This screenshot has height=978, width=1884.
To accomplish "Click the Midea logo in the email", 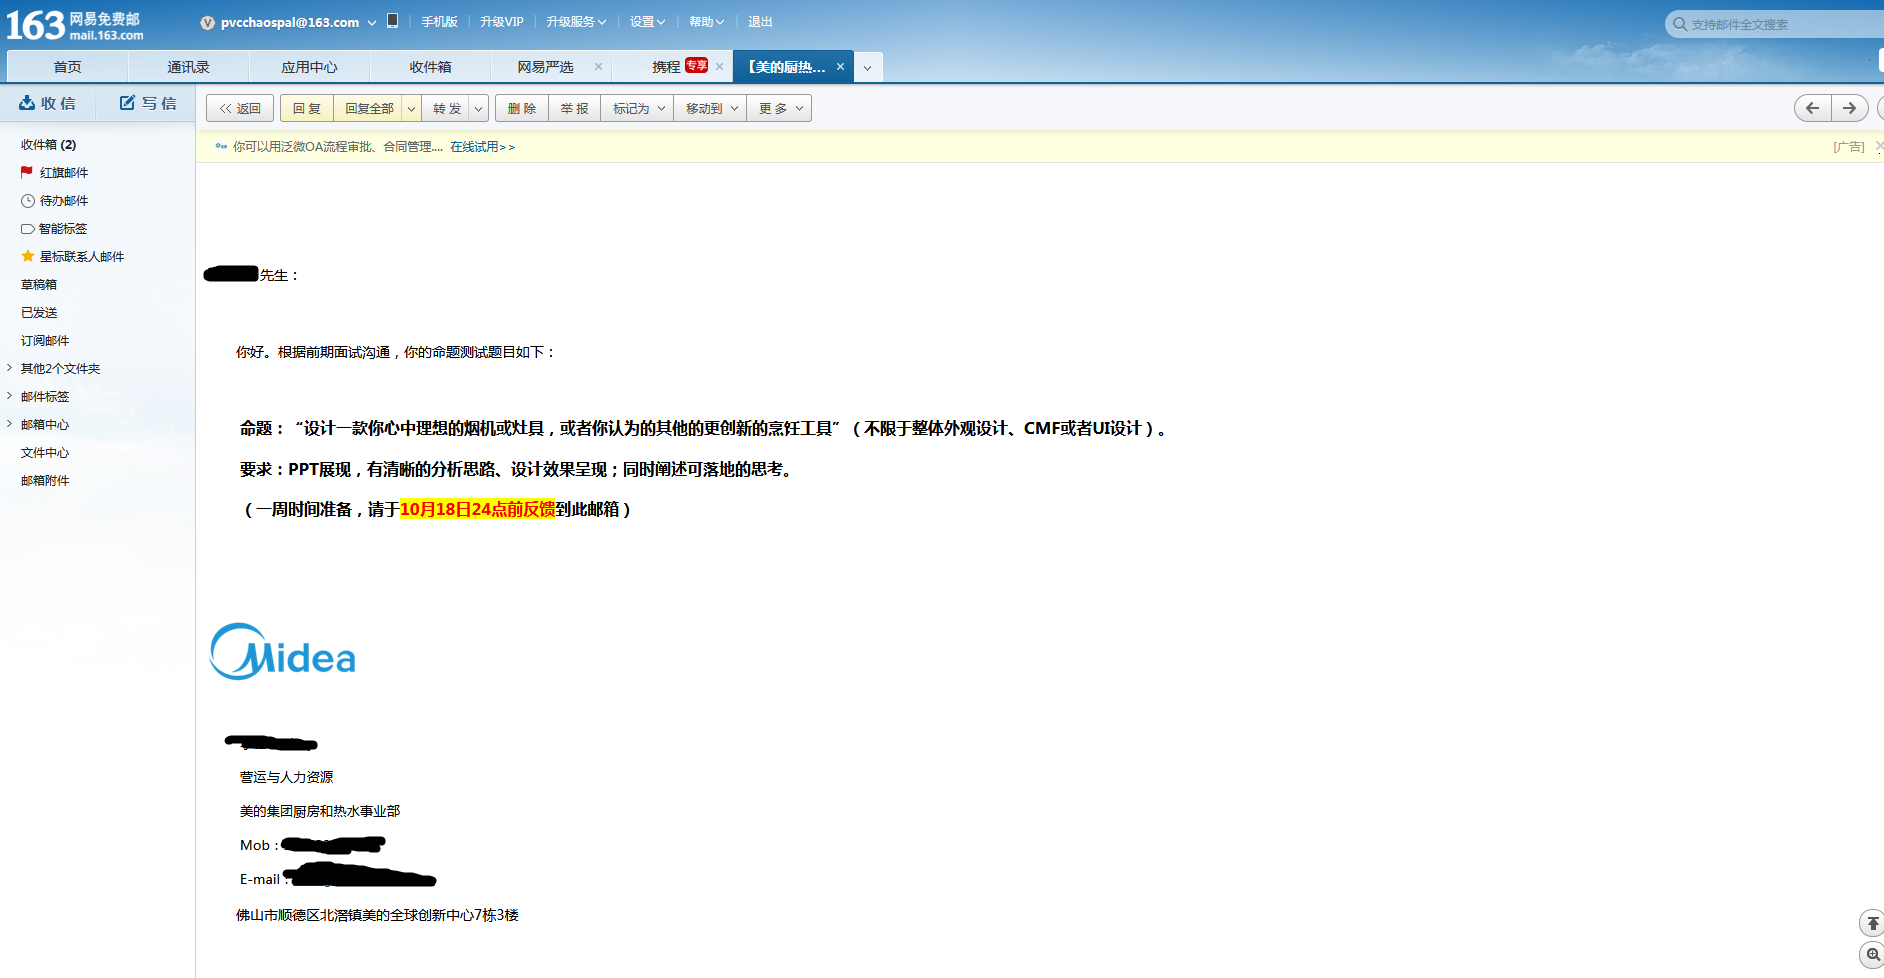I will click(x=283, y=652).
